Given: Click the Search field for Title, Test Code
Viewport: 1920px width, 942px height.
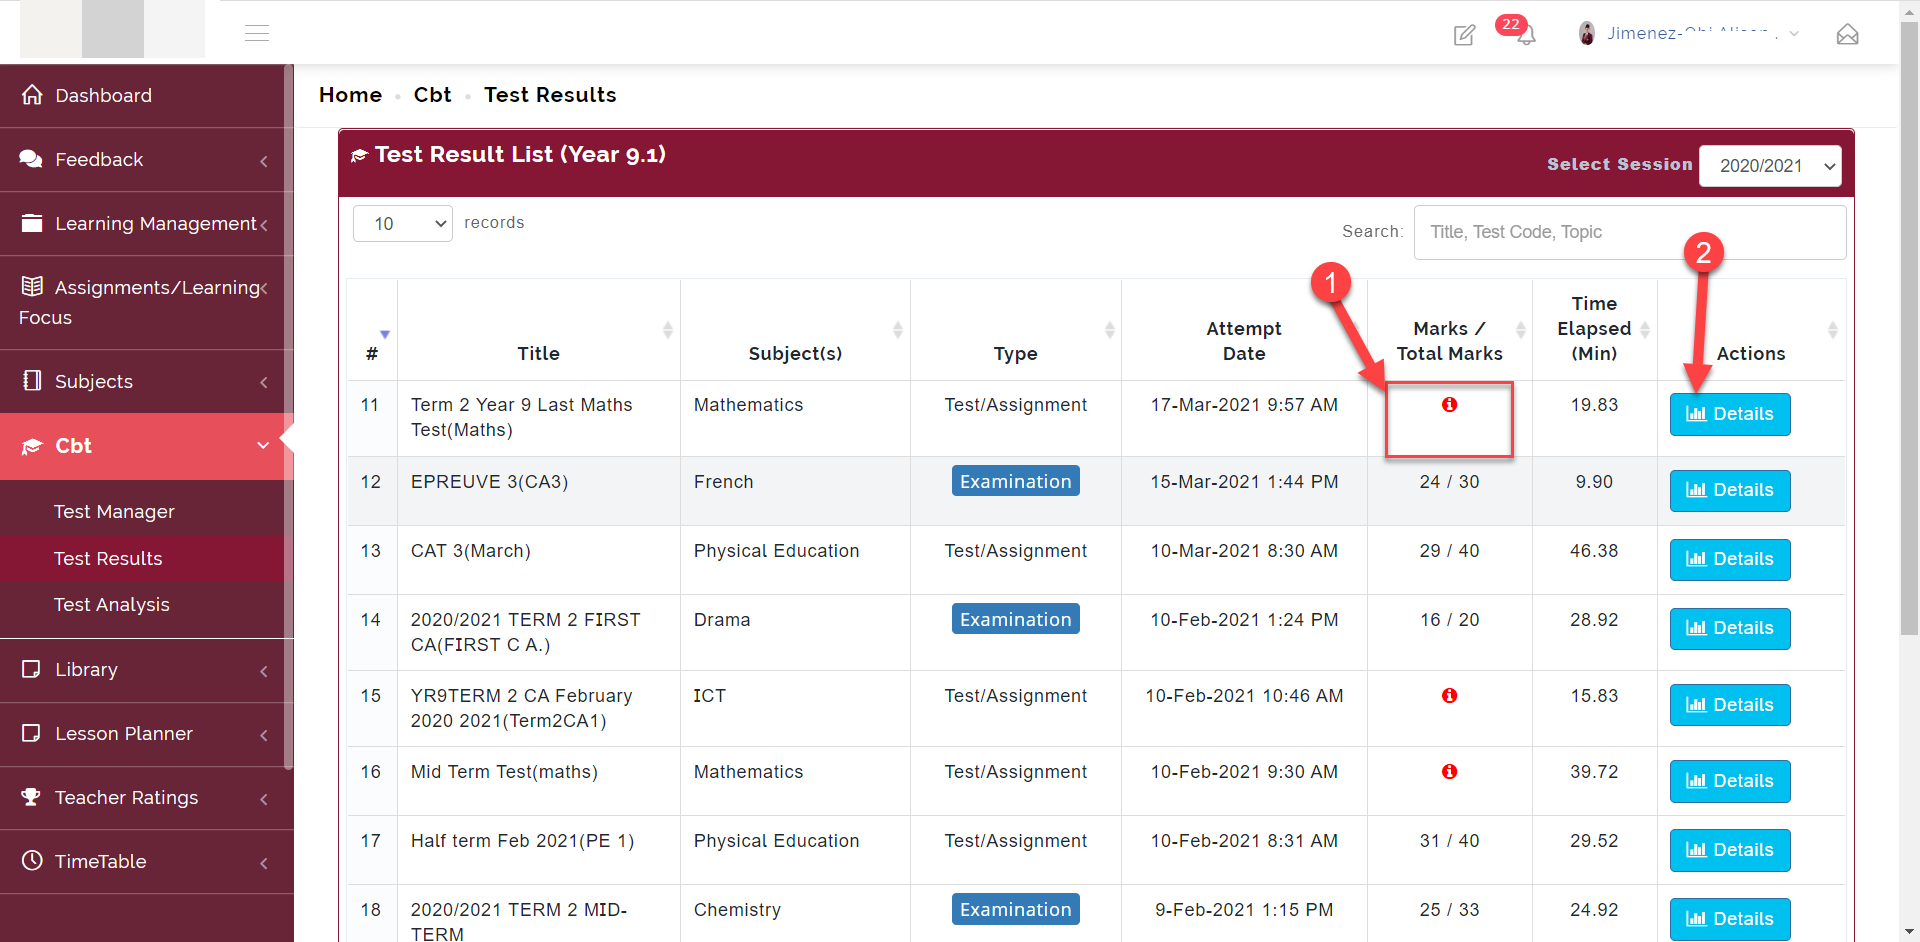Looking at the screenshot, I should point(1630,232).
